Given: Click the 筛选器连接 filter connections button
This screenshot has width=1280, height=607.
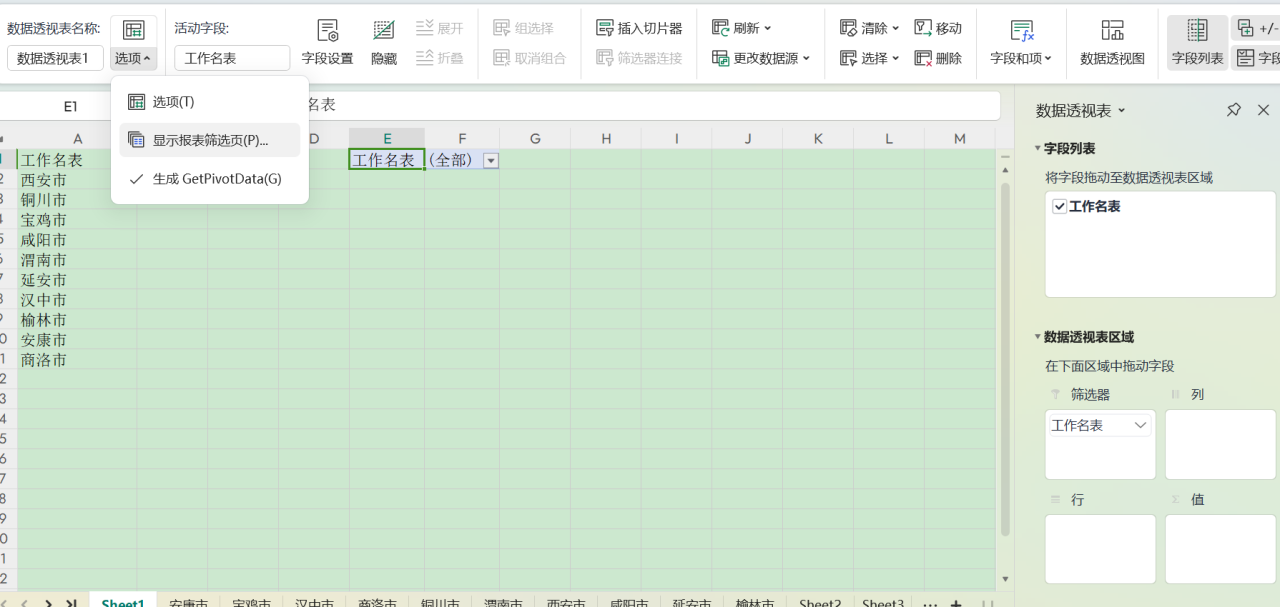Looking at the screenshot, I should coord(639,58).
